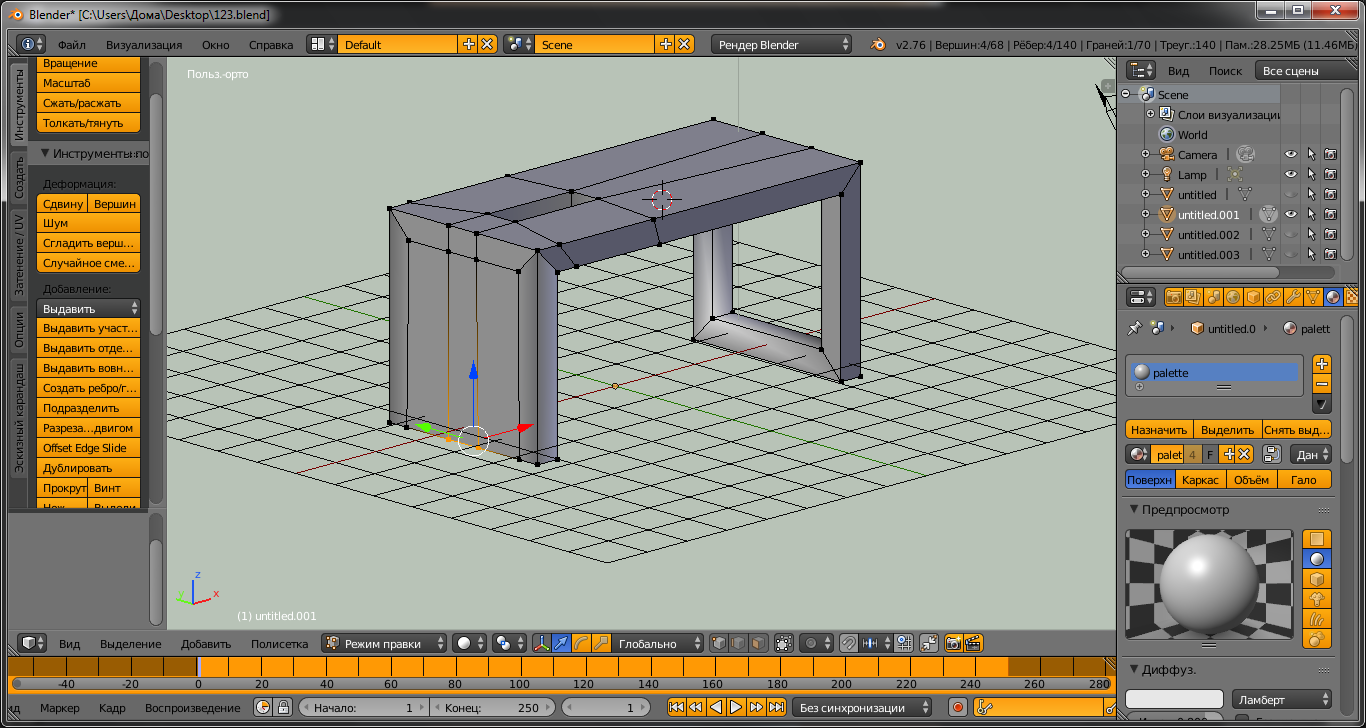
Task: Toggle the timeline lock icon
Action: 283,707
